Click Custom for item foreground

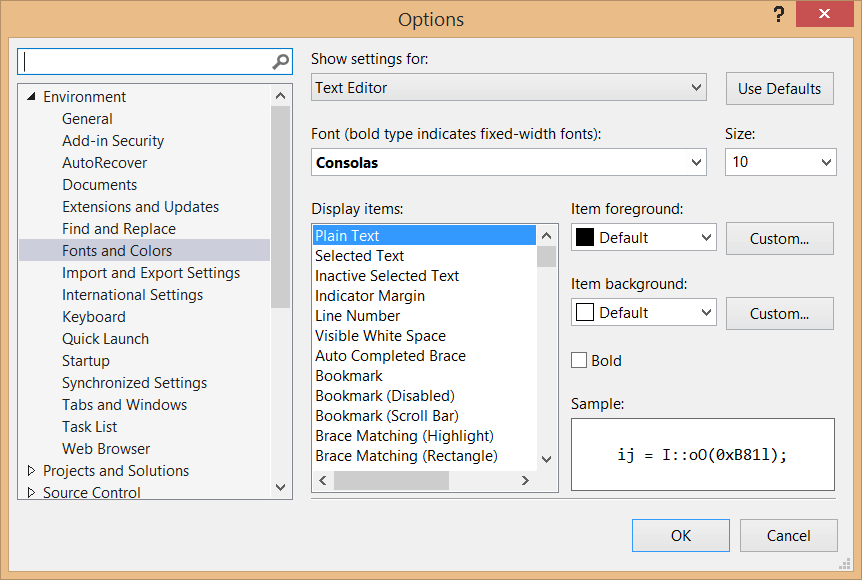780,239
